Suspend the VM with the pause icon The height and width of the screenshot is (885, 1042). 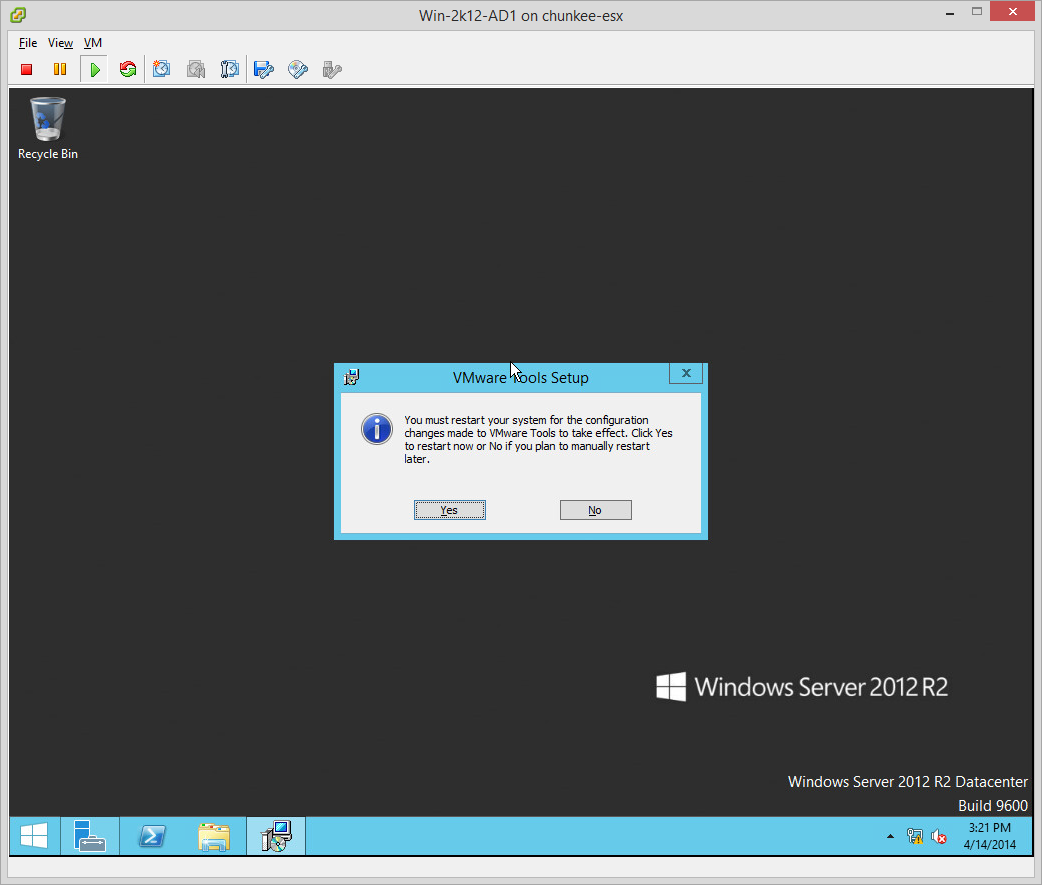(60, 69)
